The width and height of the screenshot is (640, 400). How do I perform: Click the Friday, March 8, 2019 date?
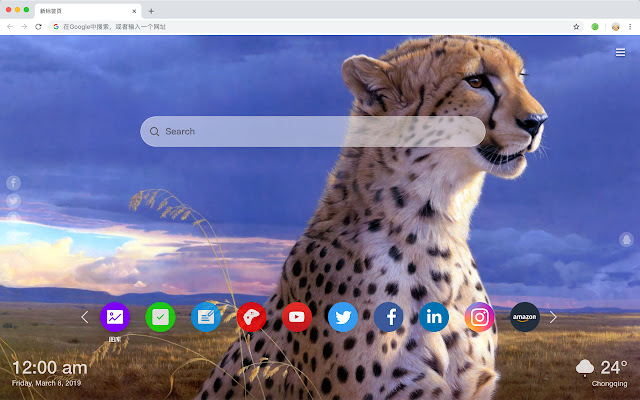click(x=46, y=383)
